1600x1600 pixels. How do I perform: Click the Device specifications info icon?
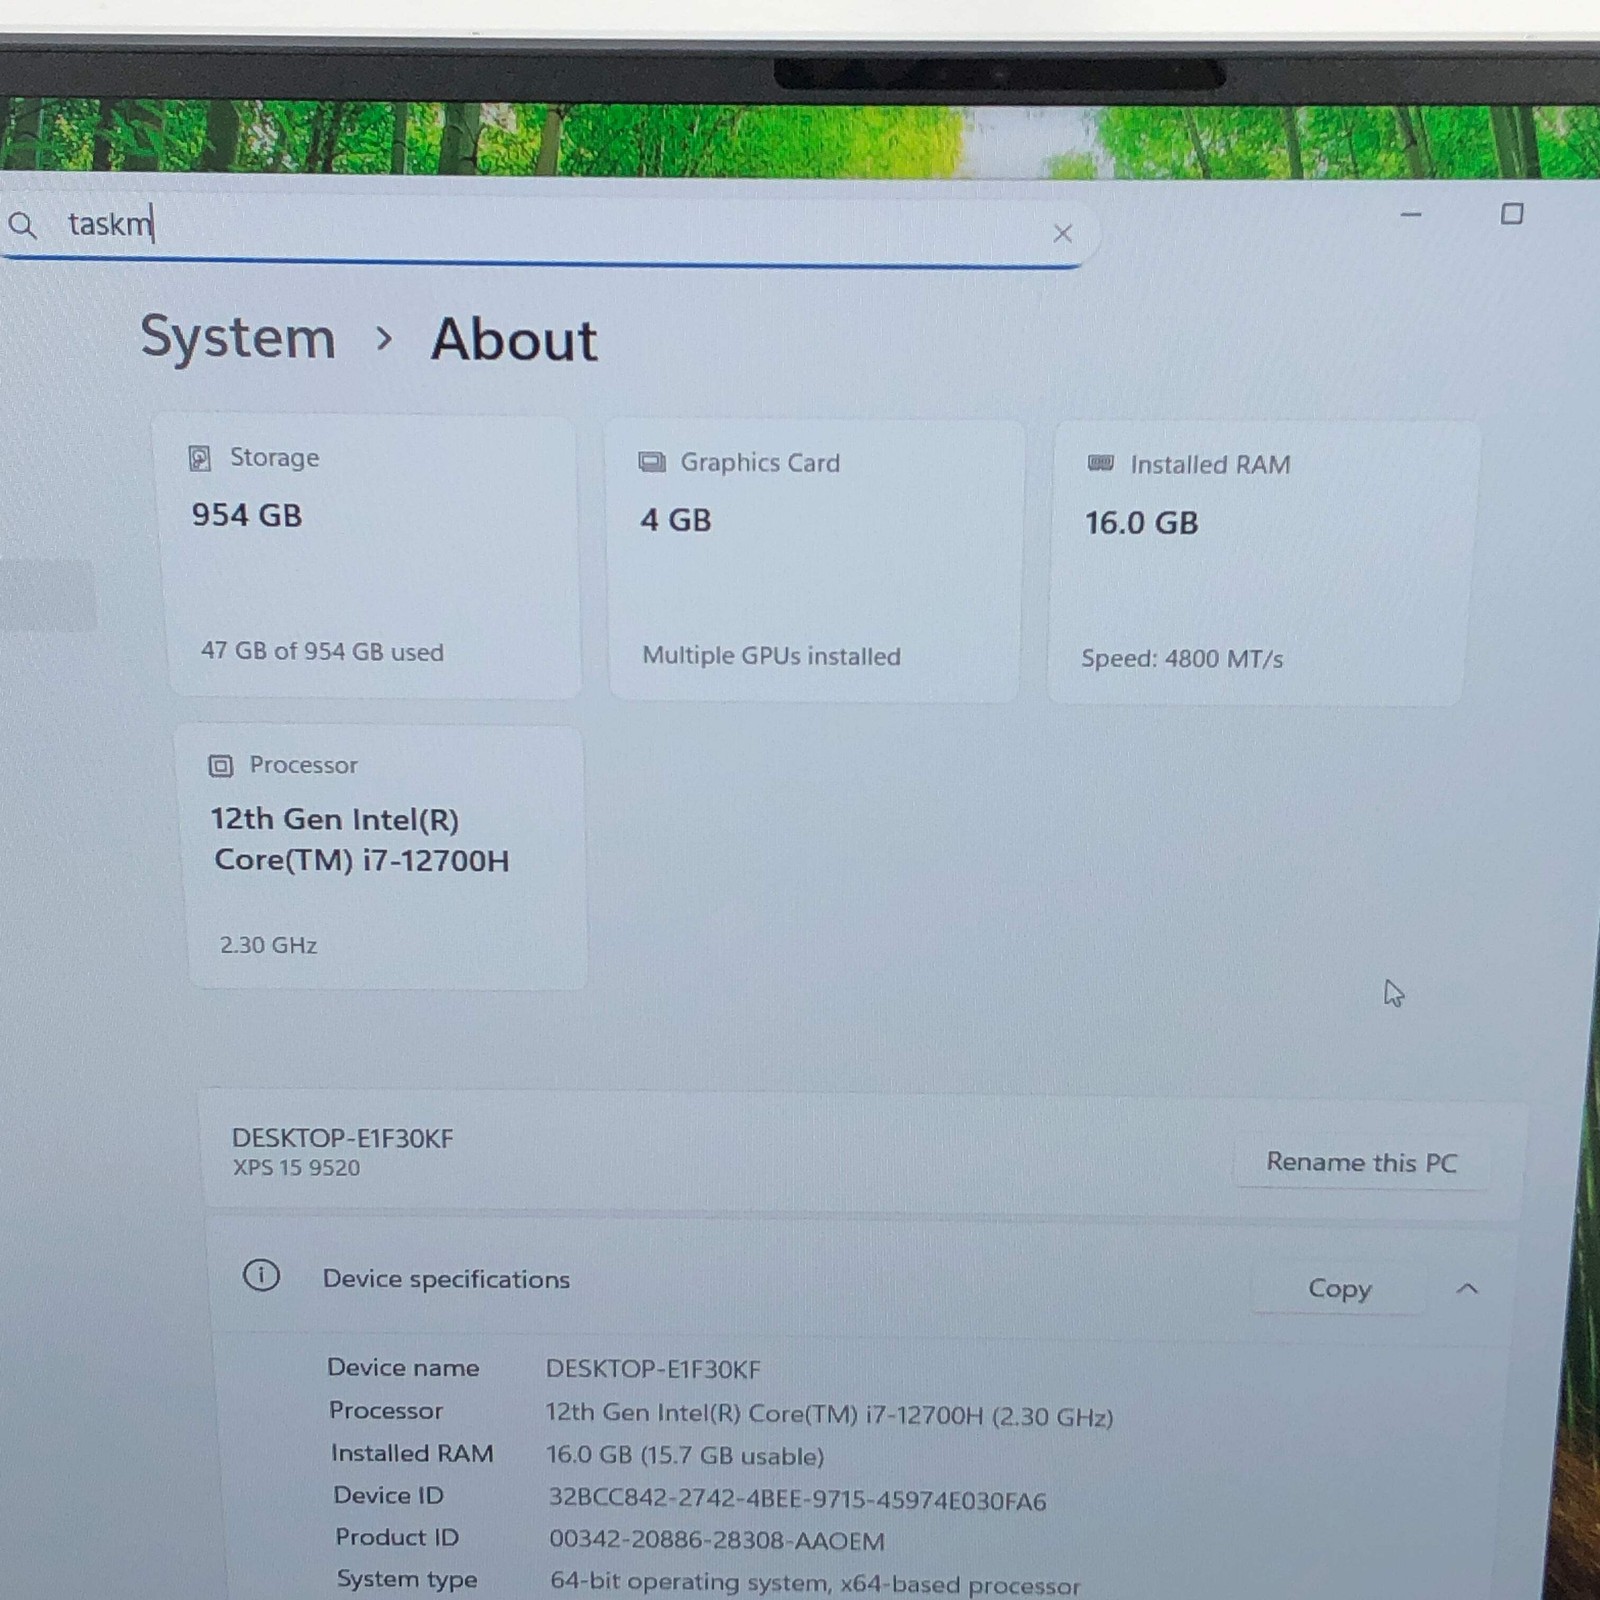pos(261,1276)
